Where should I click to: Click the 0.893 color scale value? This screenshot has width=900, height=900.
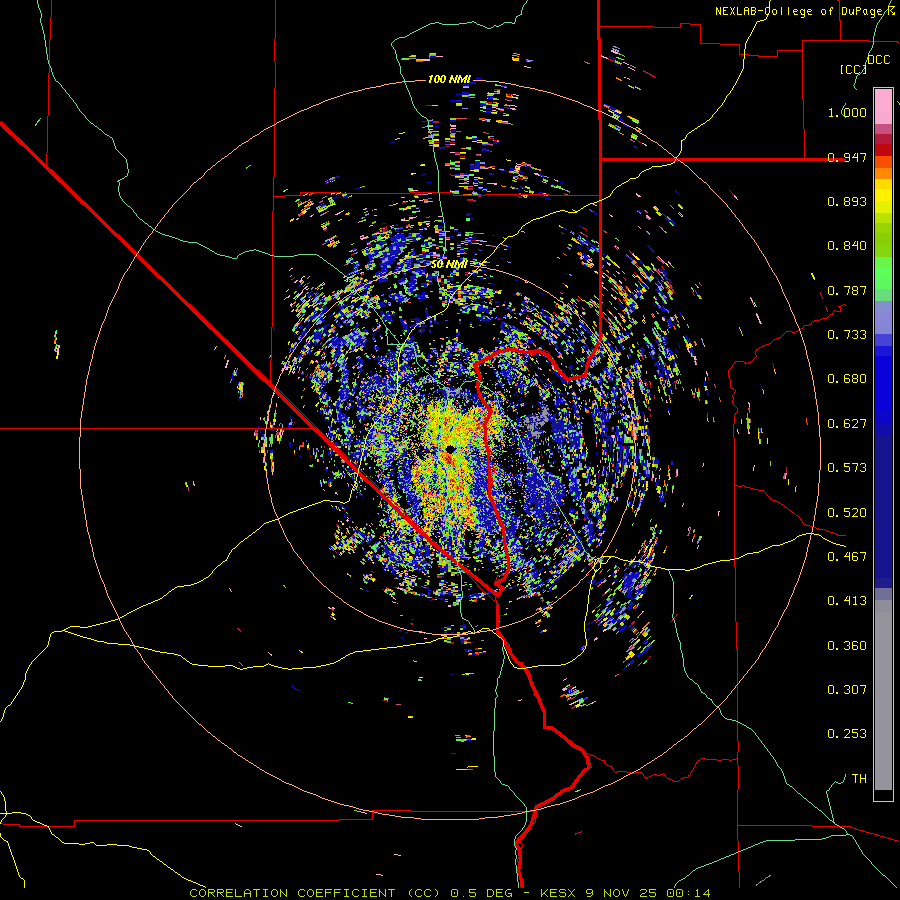point(847,201)
